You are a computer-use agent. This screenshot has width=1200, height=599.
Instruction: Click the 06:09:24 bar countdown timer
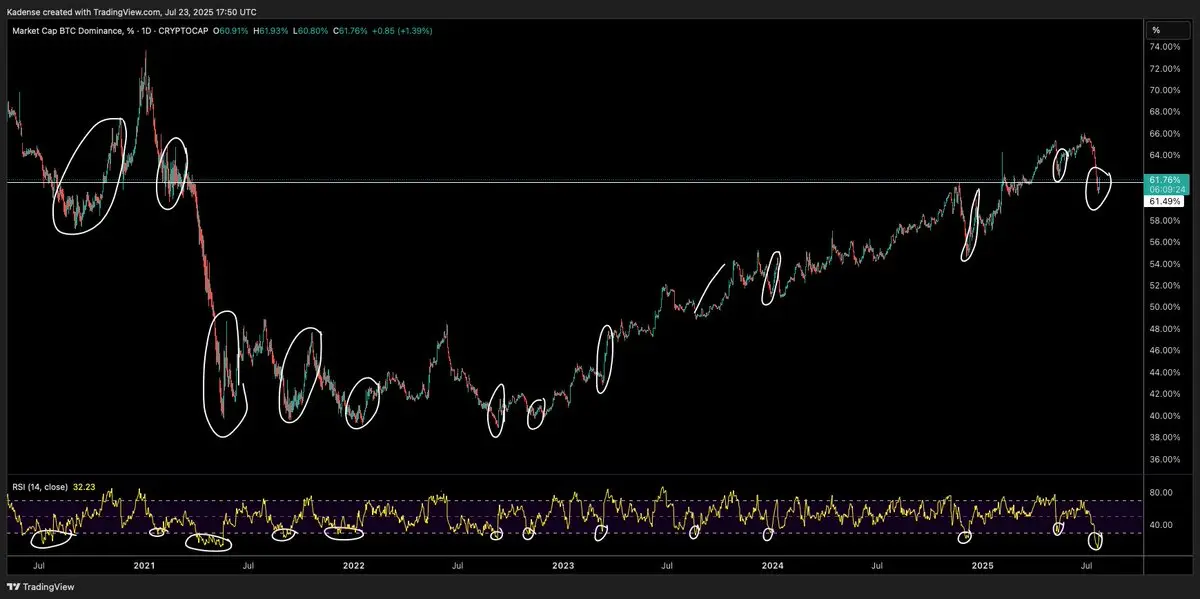(x=1166, y=189)
